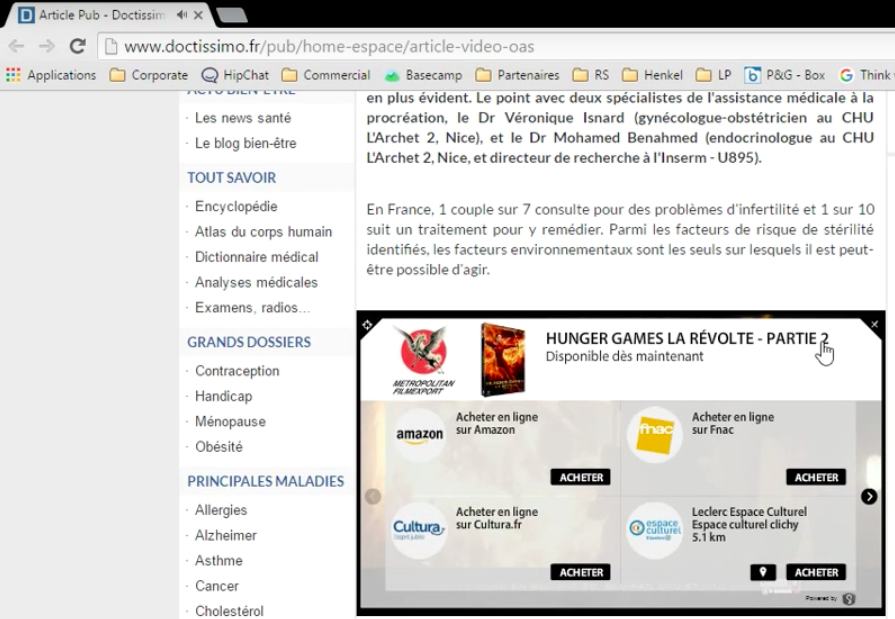Select the Article Pub - Doctissimo tab
The height and width of the screenshot is (619, 895).
pyautogui.click(x=108, y=15)
